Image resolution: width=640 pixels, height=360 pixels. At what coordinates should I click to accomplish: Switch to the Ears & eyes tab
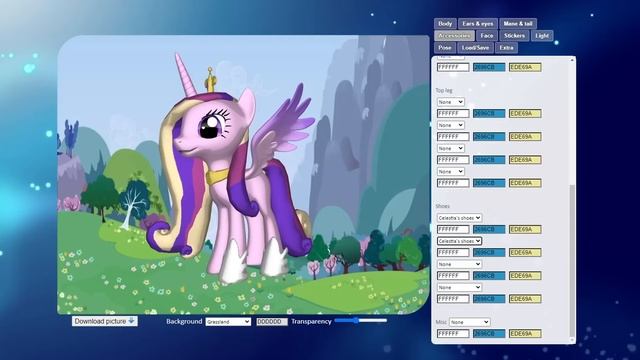(x=478, y=24)
